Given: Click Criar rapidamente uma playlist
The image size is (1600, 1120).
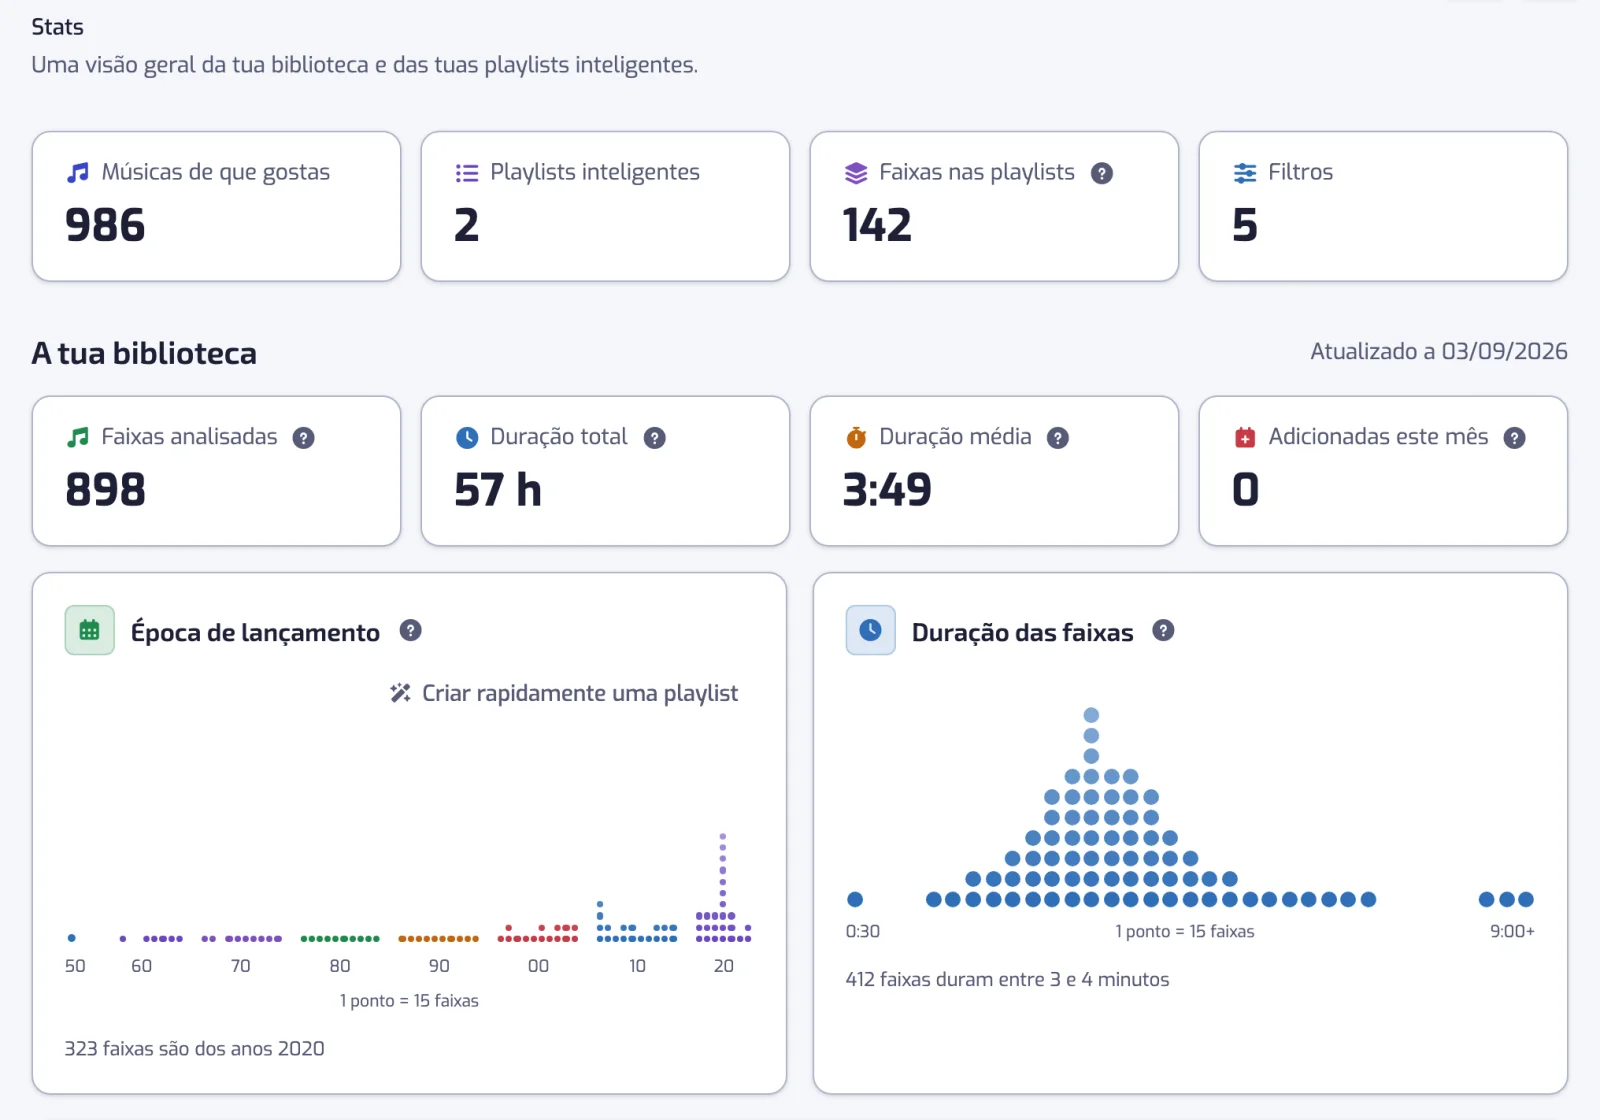Looking at the screenshot, I should click(x=564, y=693).
